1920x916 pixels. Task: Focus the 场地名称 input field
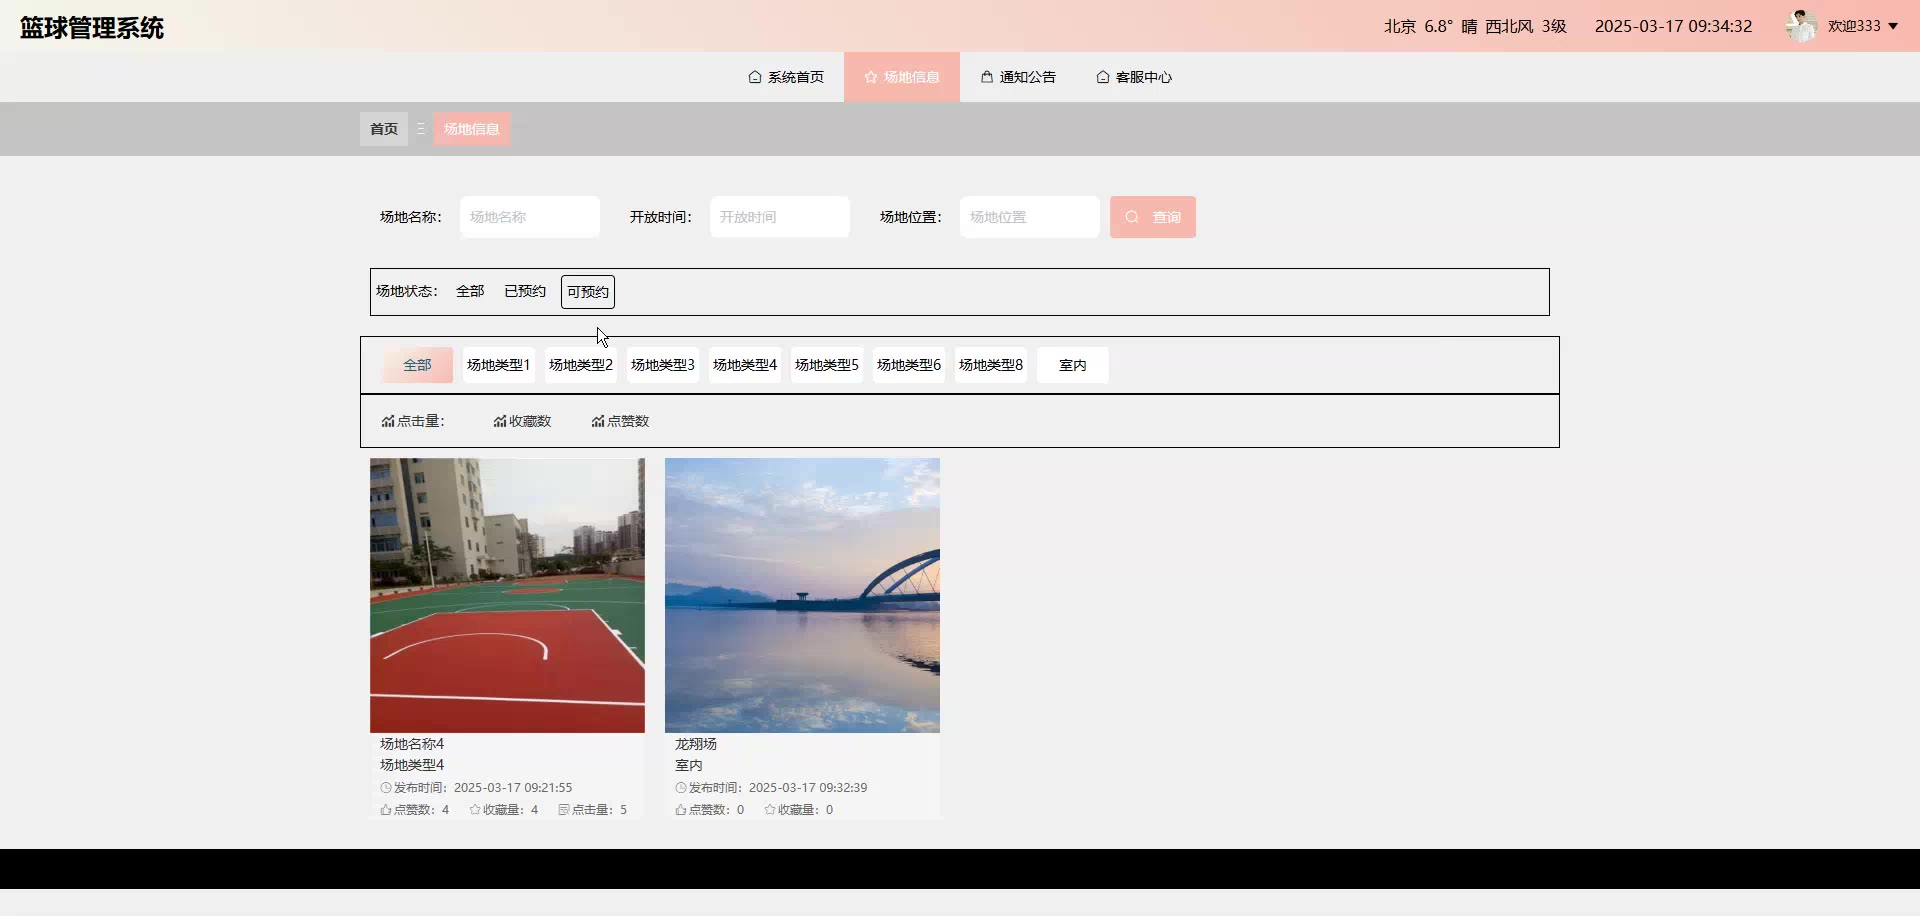pos(530,217)
